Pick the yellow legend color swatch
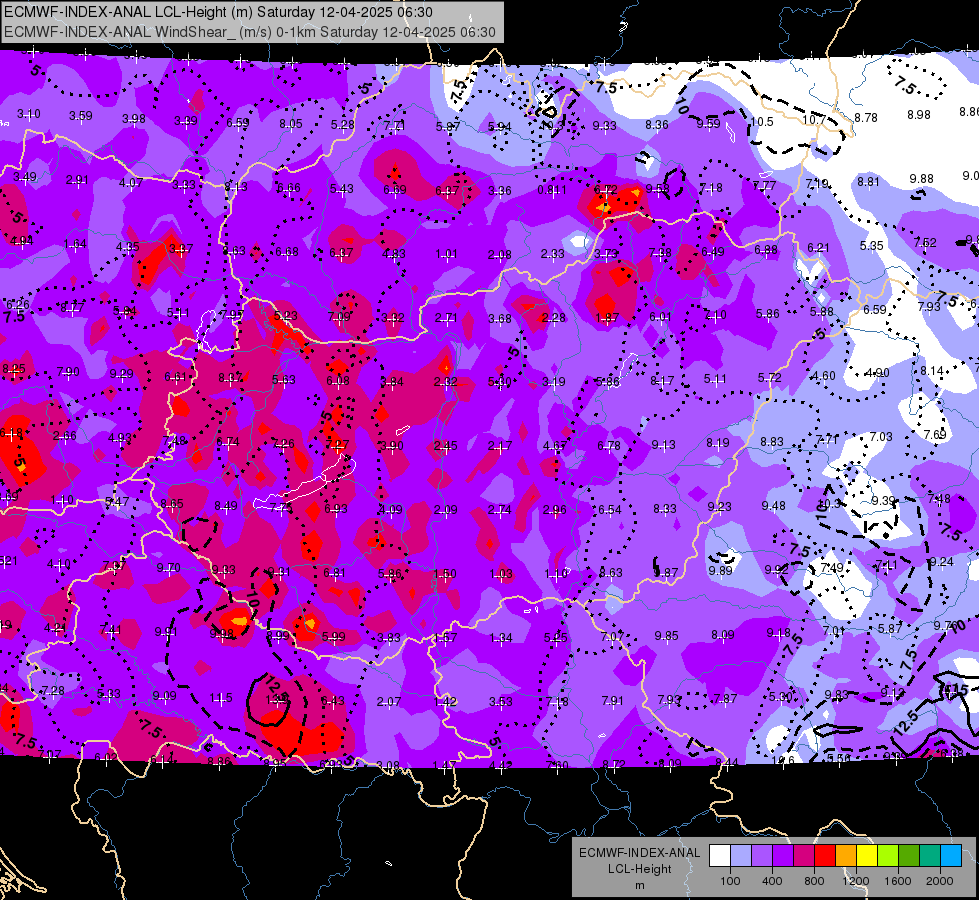 (x=867, y=855)
